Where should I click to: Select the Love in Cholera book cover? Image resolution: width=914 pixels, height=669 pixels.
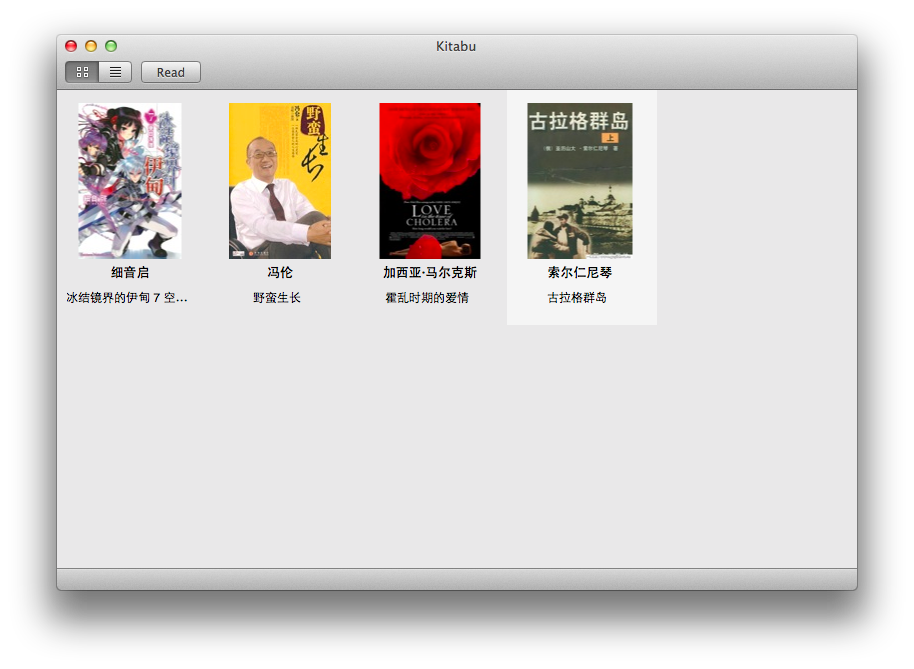430,181
